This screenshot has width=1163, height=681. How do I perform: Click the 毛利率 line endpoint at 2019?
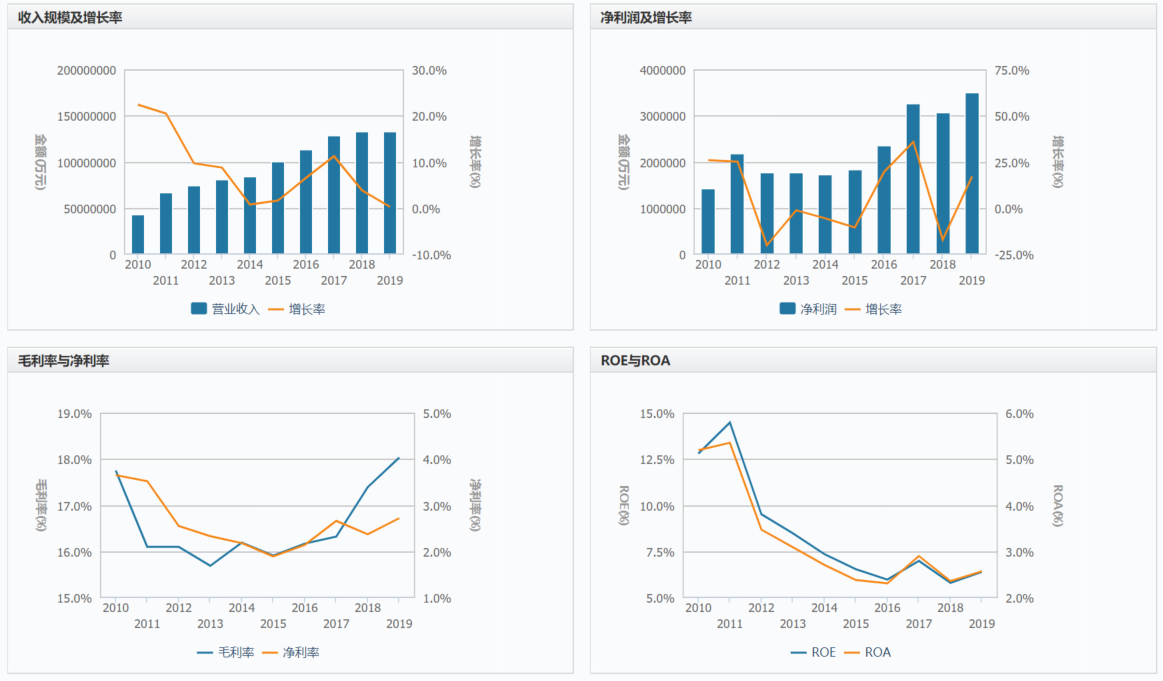coord(399,458)
